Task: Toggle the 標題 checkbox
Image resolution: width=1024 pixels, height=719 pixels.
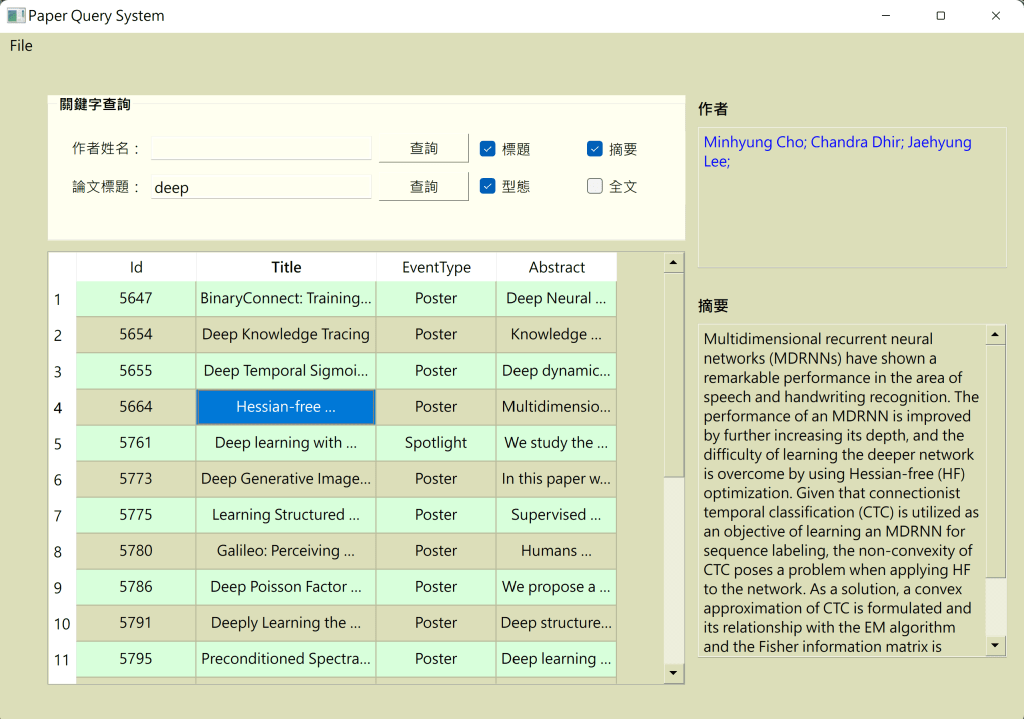Action: click(488, 149)
